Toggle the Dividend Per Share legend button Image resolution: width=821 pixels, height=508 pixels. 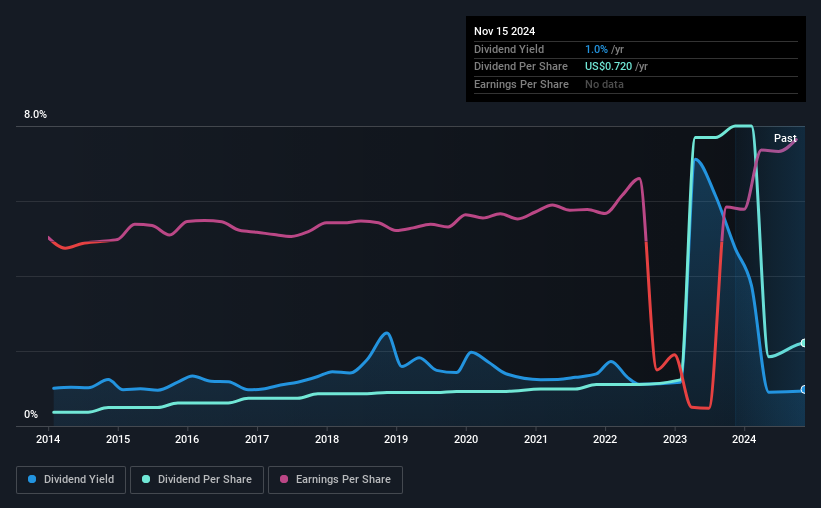[x=197, y=480]
